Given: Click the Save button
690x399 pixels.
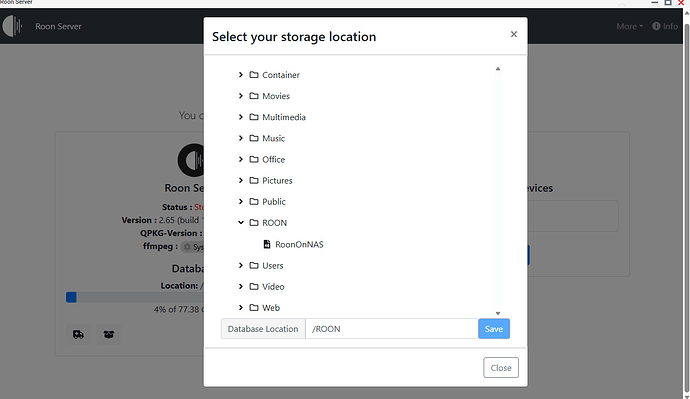Looking at the screenshot, I should (494, 329).
